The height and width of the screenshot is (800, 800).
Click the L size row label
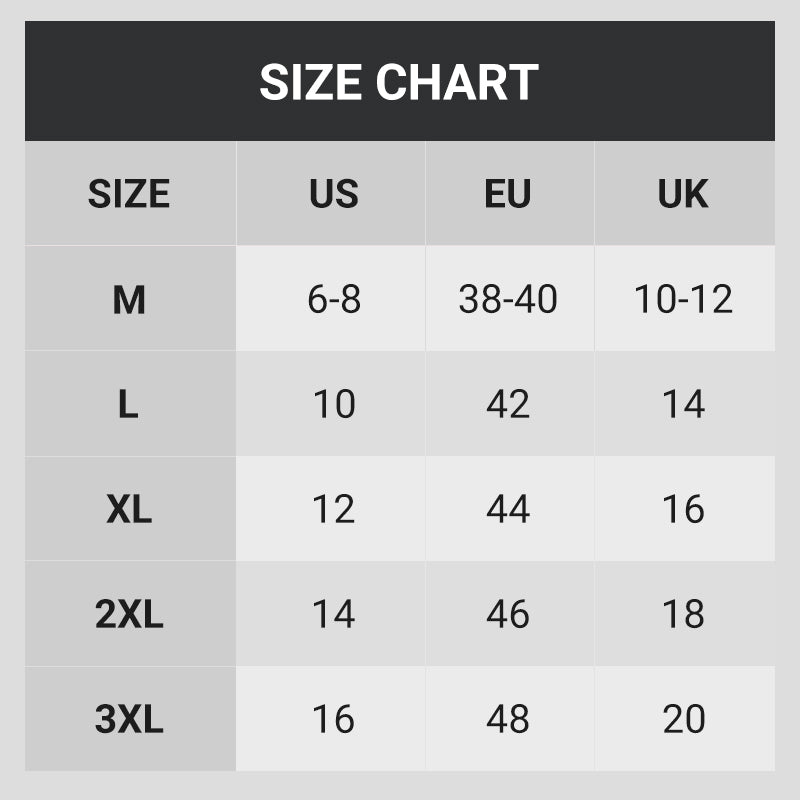[129, 404]
